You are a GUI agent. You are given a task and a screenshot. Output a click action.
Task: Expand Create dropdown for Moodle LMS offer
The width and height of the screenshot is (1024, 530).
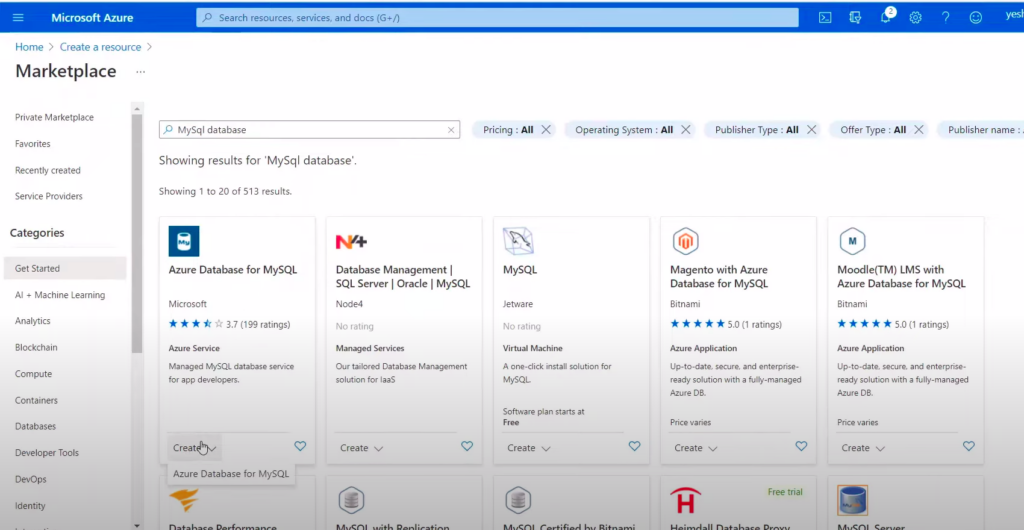click(x=862, y=448)
